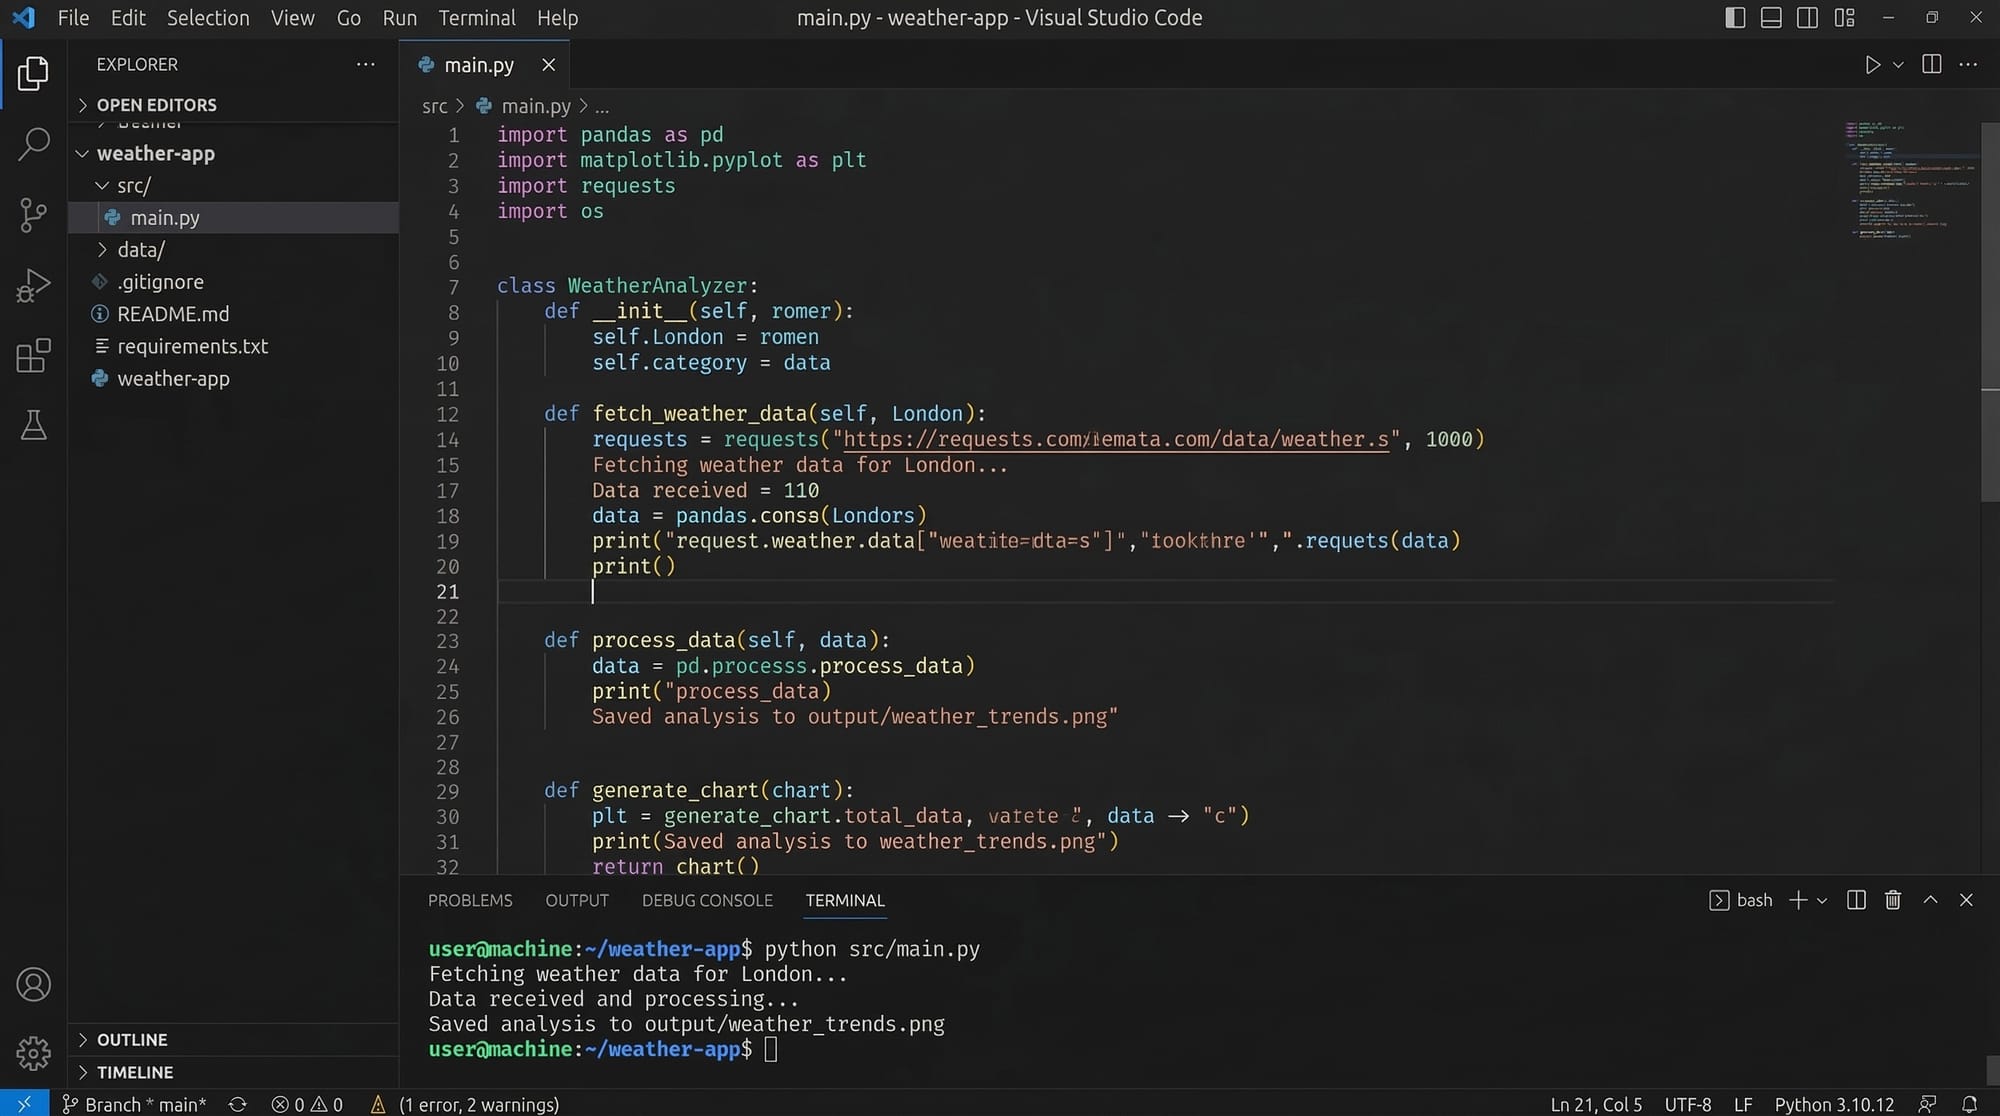Open the Search view in activity bar
Screen dimensions: 2000x1116
pos(33,144)
